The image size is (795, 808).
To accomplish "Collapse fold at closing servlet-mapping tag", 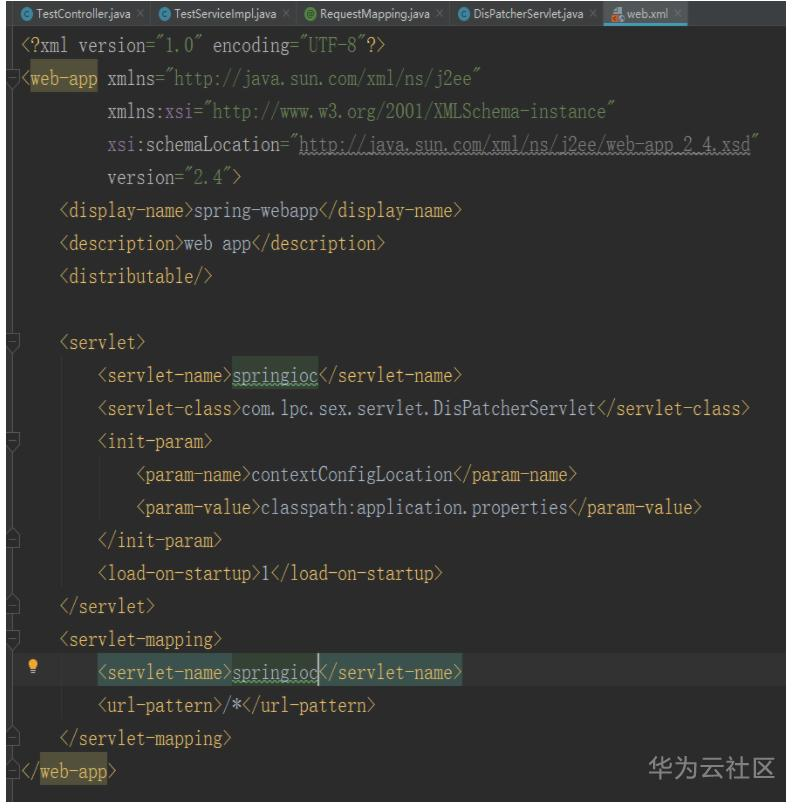I will [13, 735].
